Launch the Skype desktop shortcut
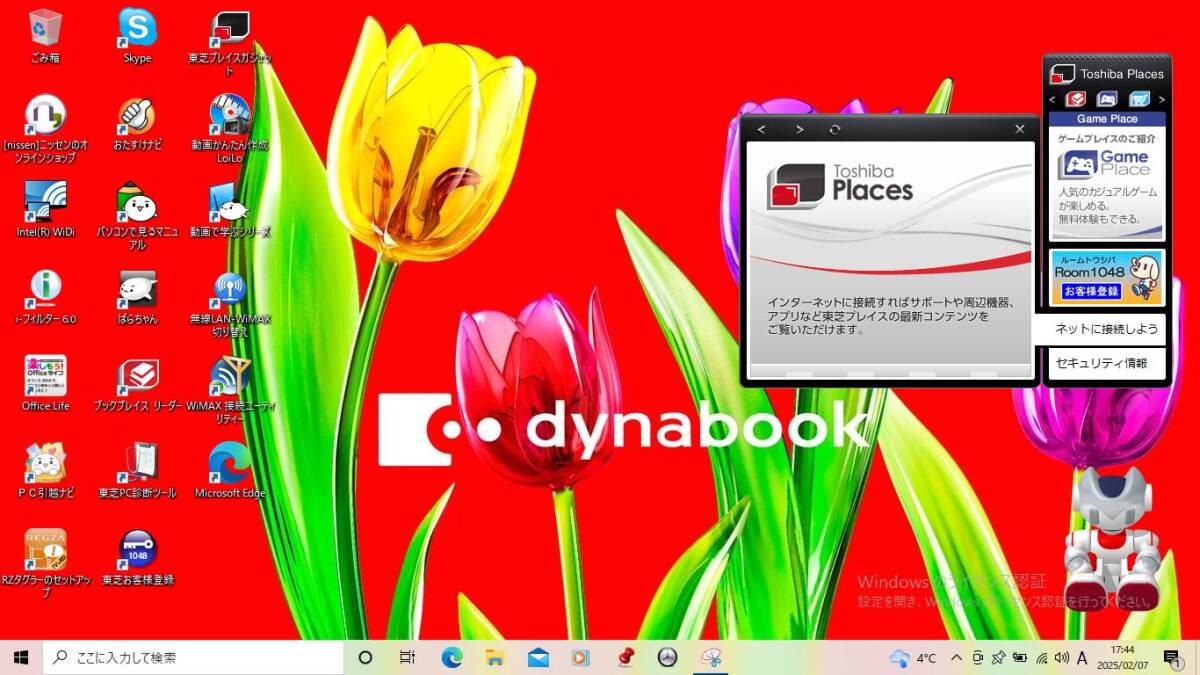 (x=137, y=36)
